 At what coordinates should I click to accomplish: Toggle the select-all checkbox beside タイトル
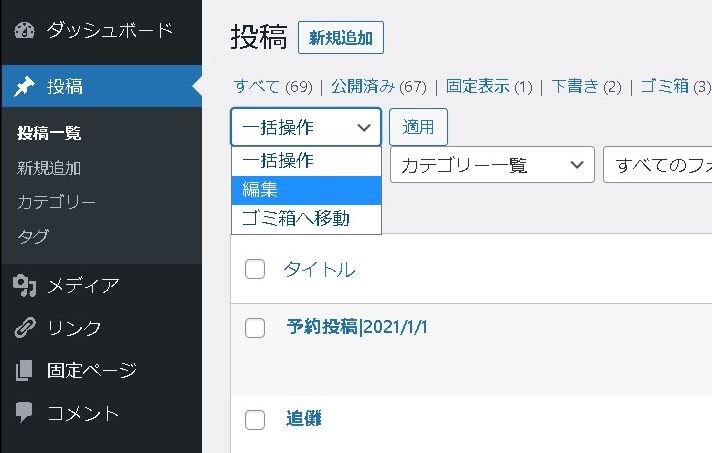coord(255,269)
